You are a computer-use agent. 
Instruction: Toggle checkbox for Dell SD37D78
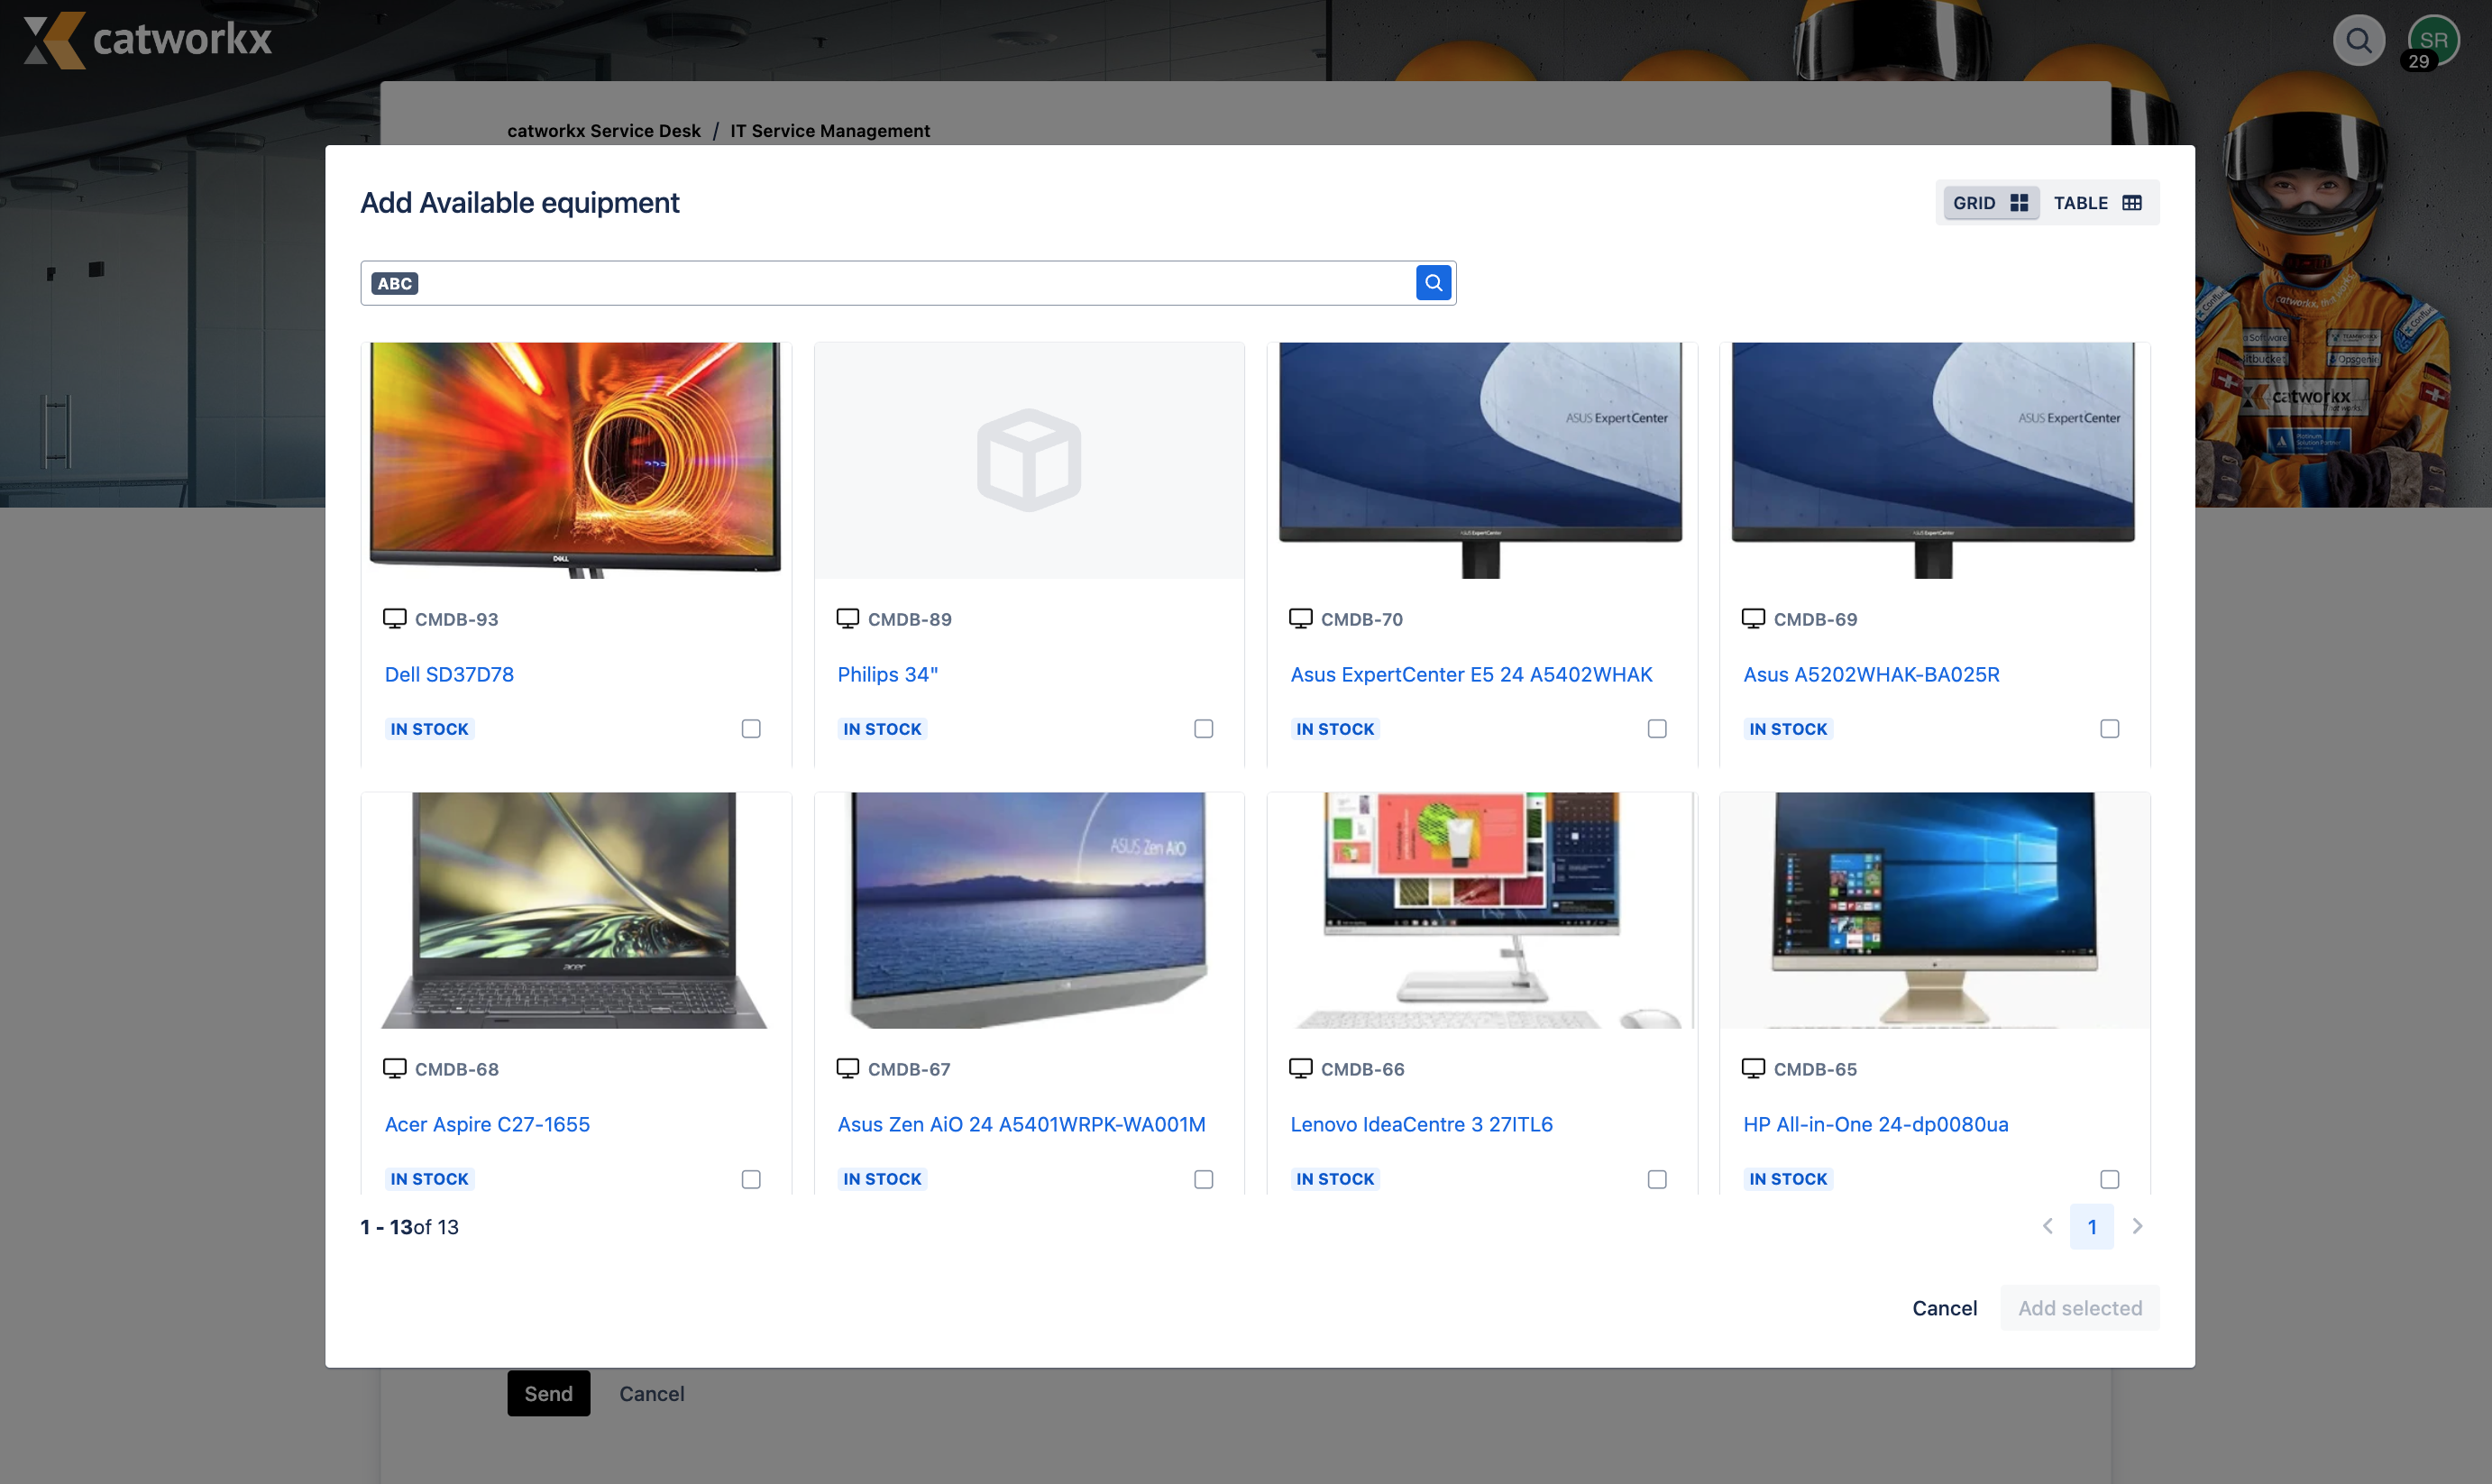(751, 728)
